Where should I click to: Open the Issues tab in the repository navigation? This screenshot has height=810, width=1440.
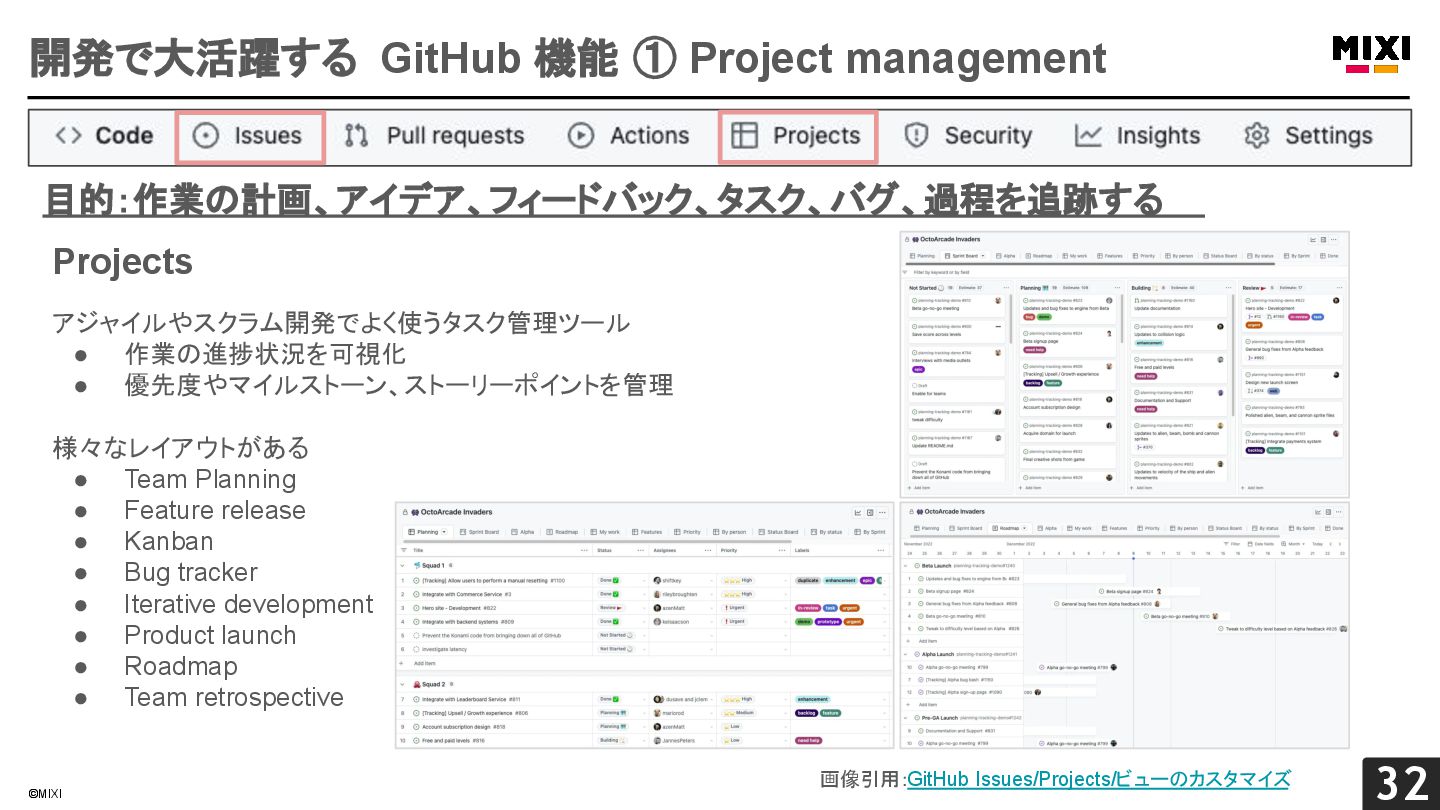tap(250, 137)
